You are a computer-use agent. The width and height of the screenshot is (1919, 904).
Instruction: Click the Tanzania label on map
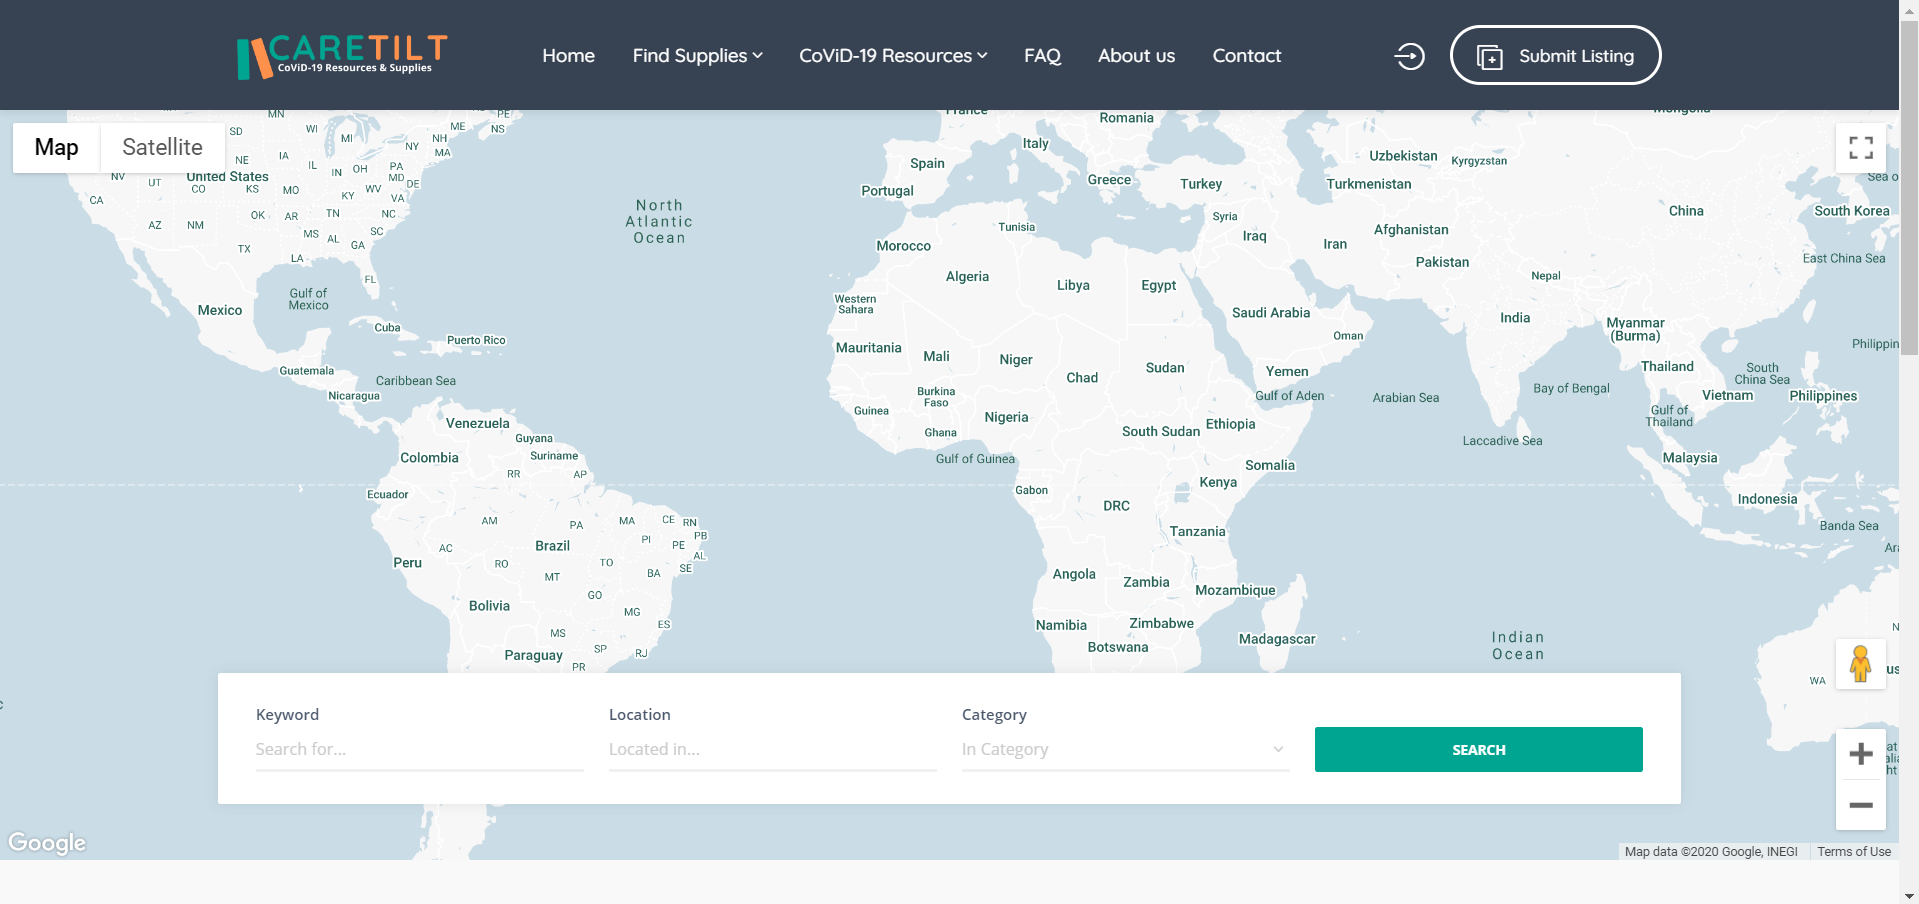(1197, 532)
